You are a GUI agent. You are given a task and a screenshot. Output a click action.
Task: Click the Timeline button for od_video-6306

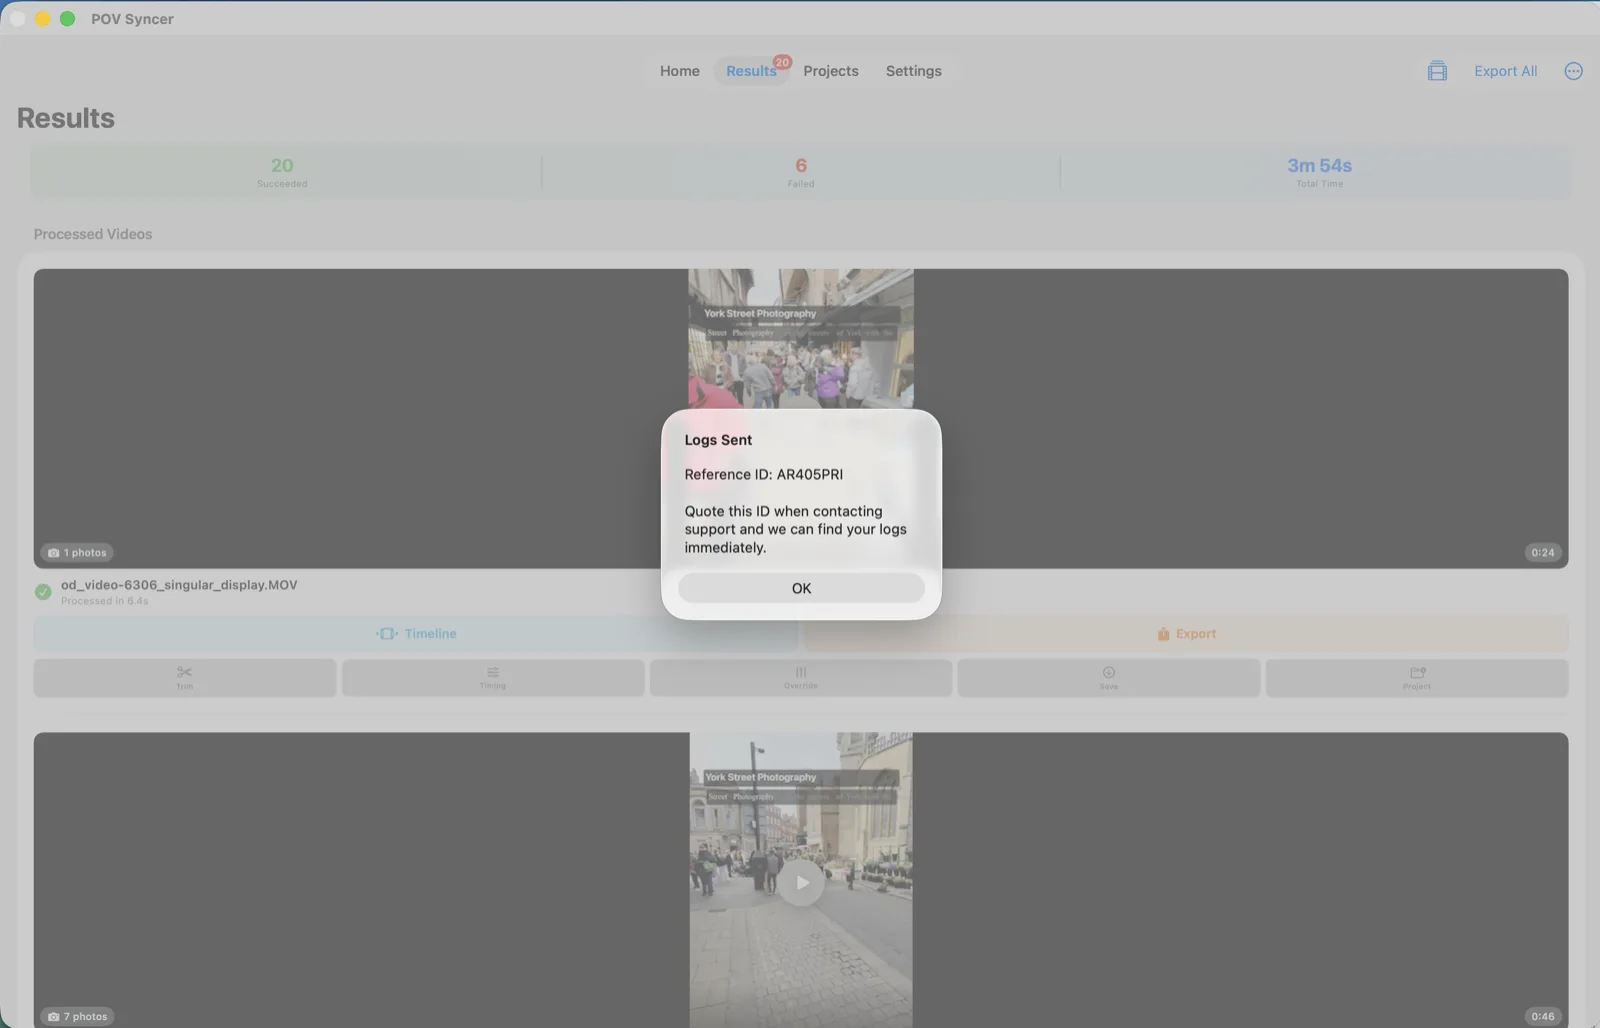(x=416, y=634)
